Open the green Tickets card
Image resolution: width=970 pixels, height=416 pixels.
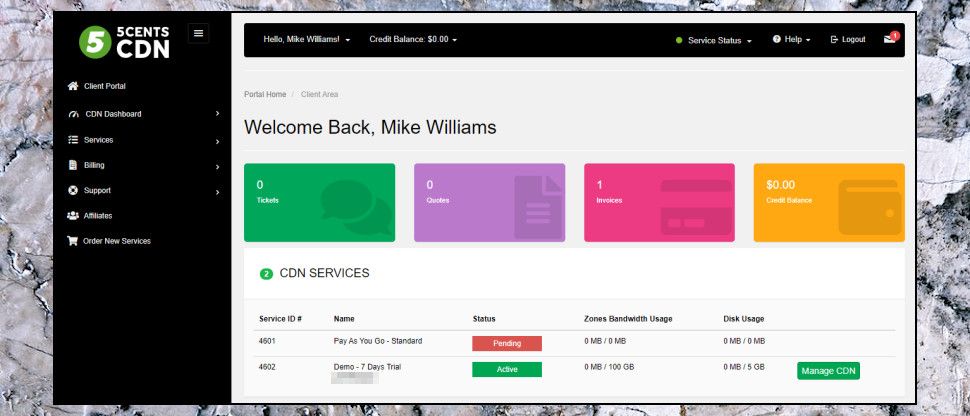click(319, 202)
